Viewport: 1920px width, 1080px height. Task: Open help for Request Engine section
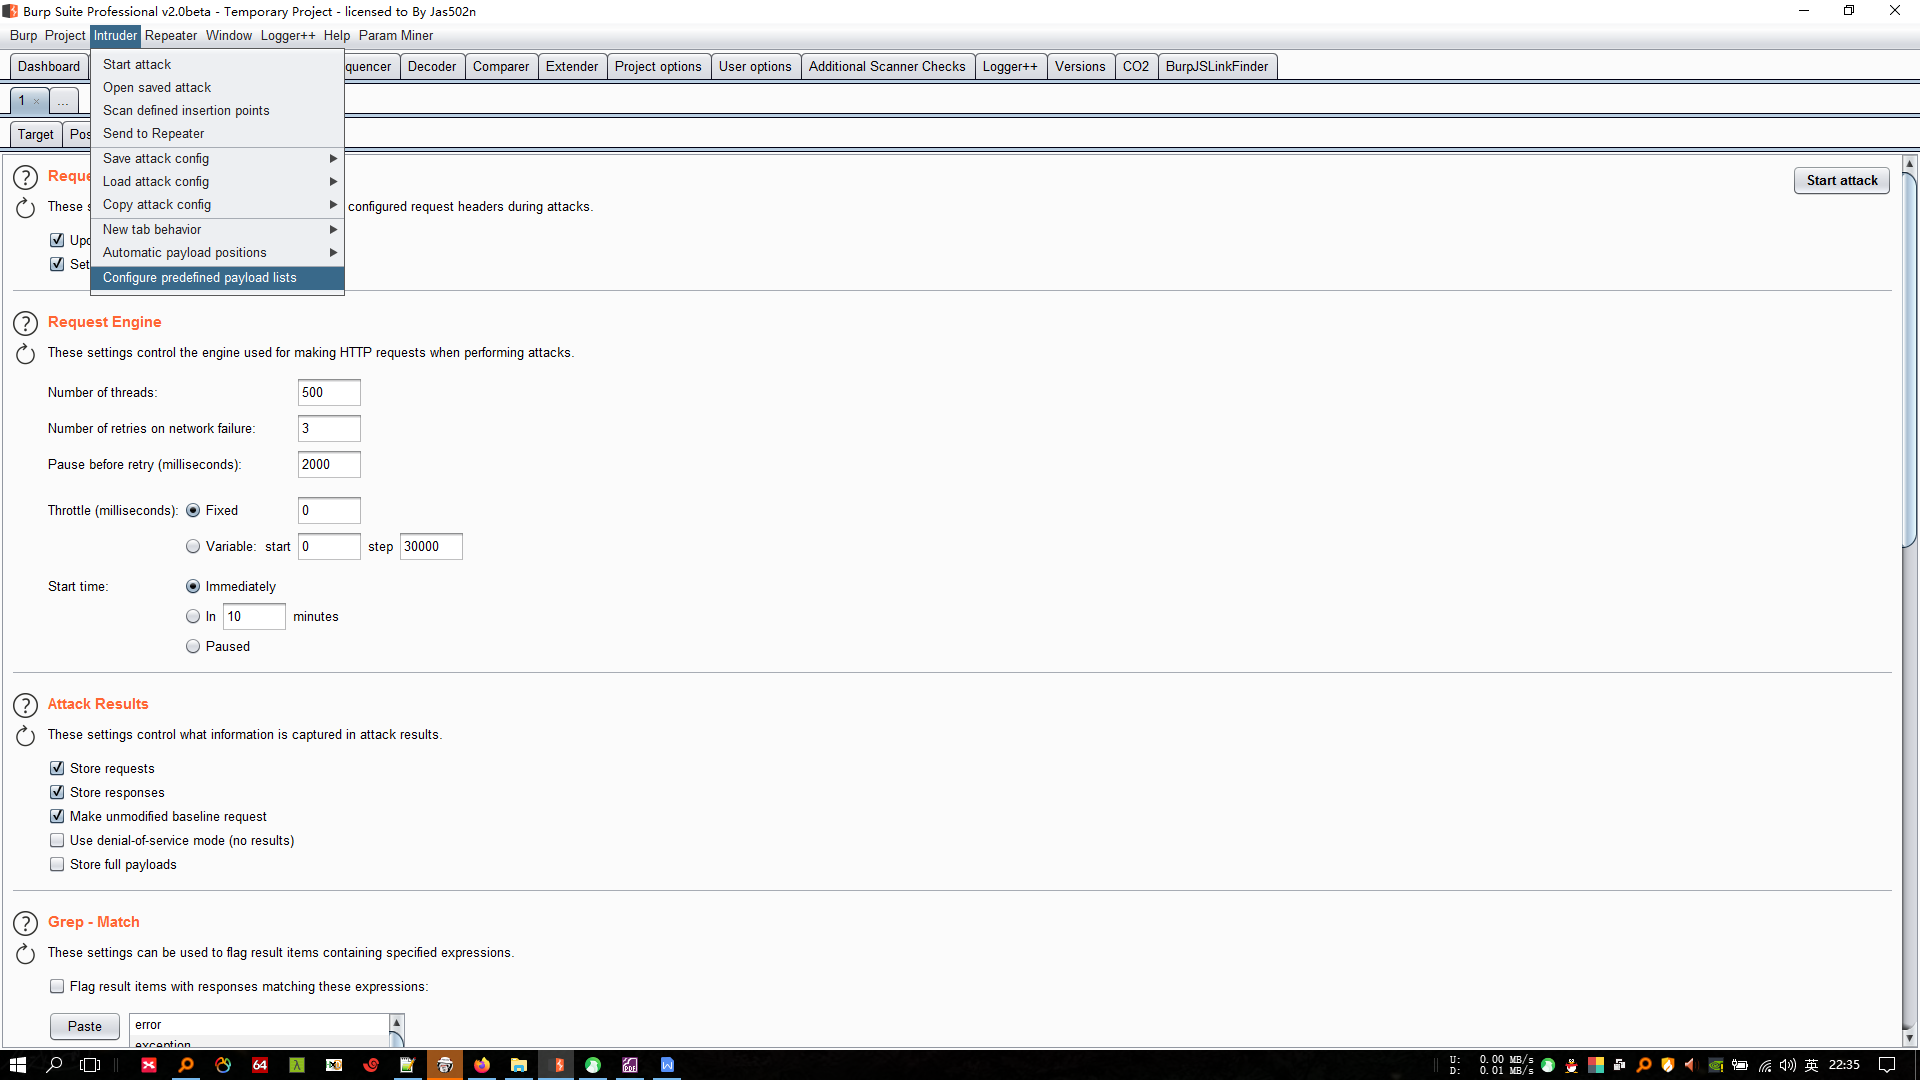click(25, 323)
